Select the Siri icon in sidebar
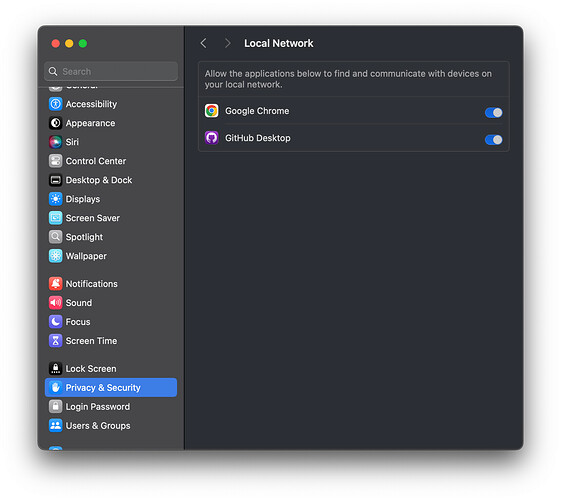Viewport: 561px width, 500px height. (x=55, y=142)
